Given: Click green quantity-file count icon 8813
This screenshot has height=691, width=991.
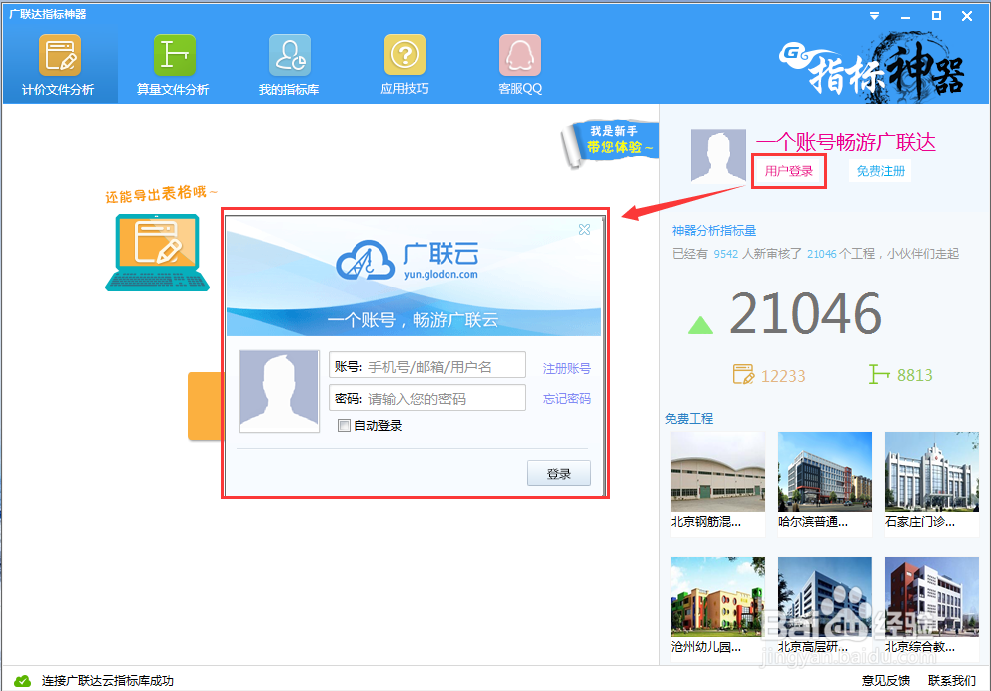Looking at the screenshot, I should coord(879,374).
